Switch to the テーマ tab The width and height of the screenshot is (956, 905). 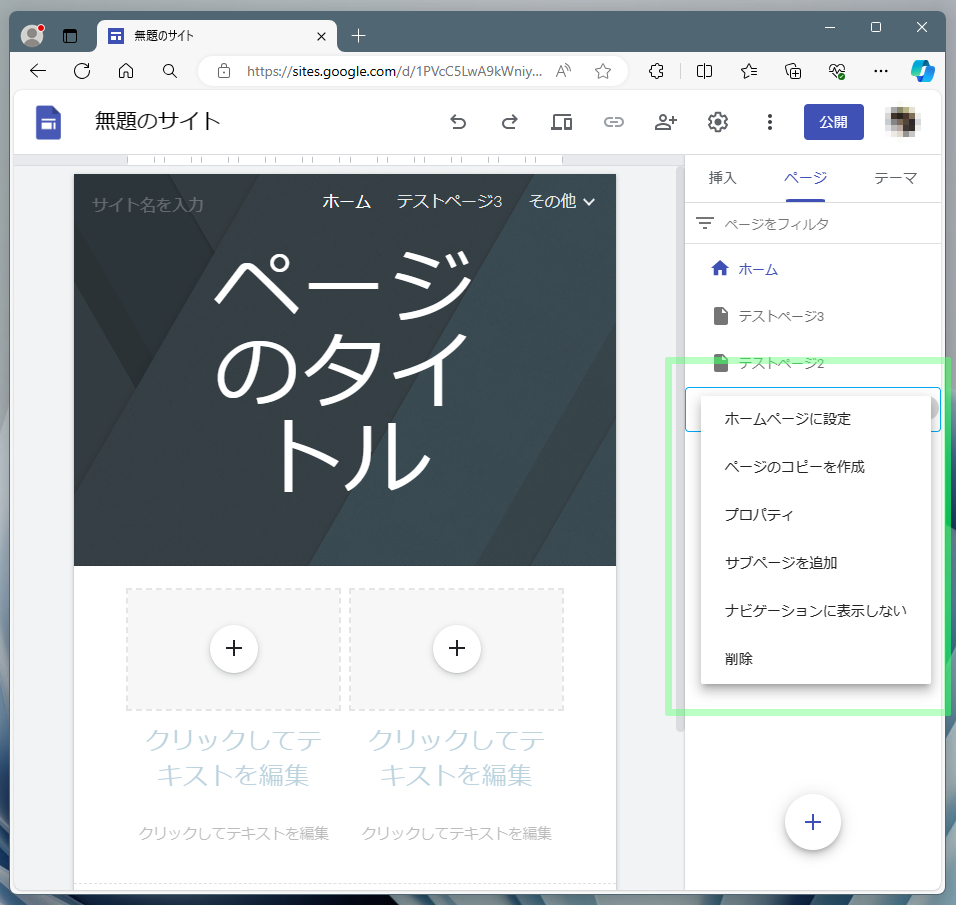895,178
